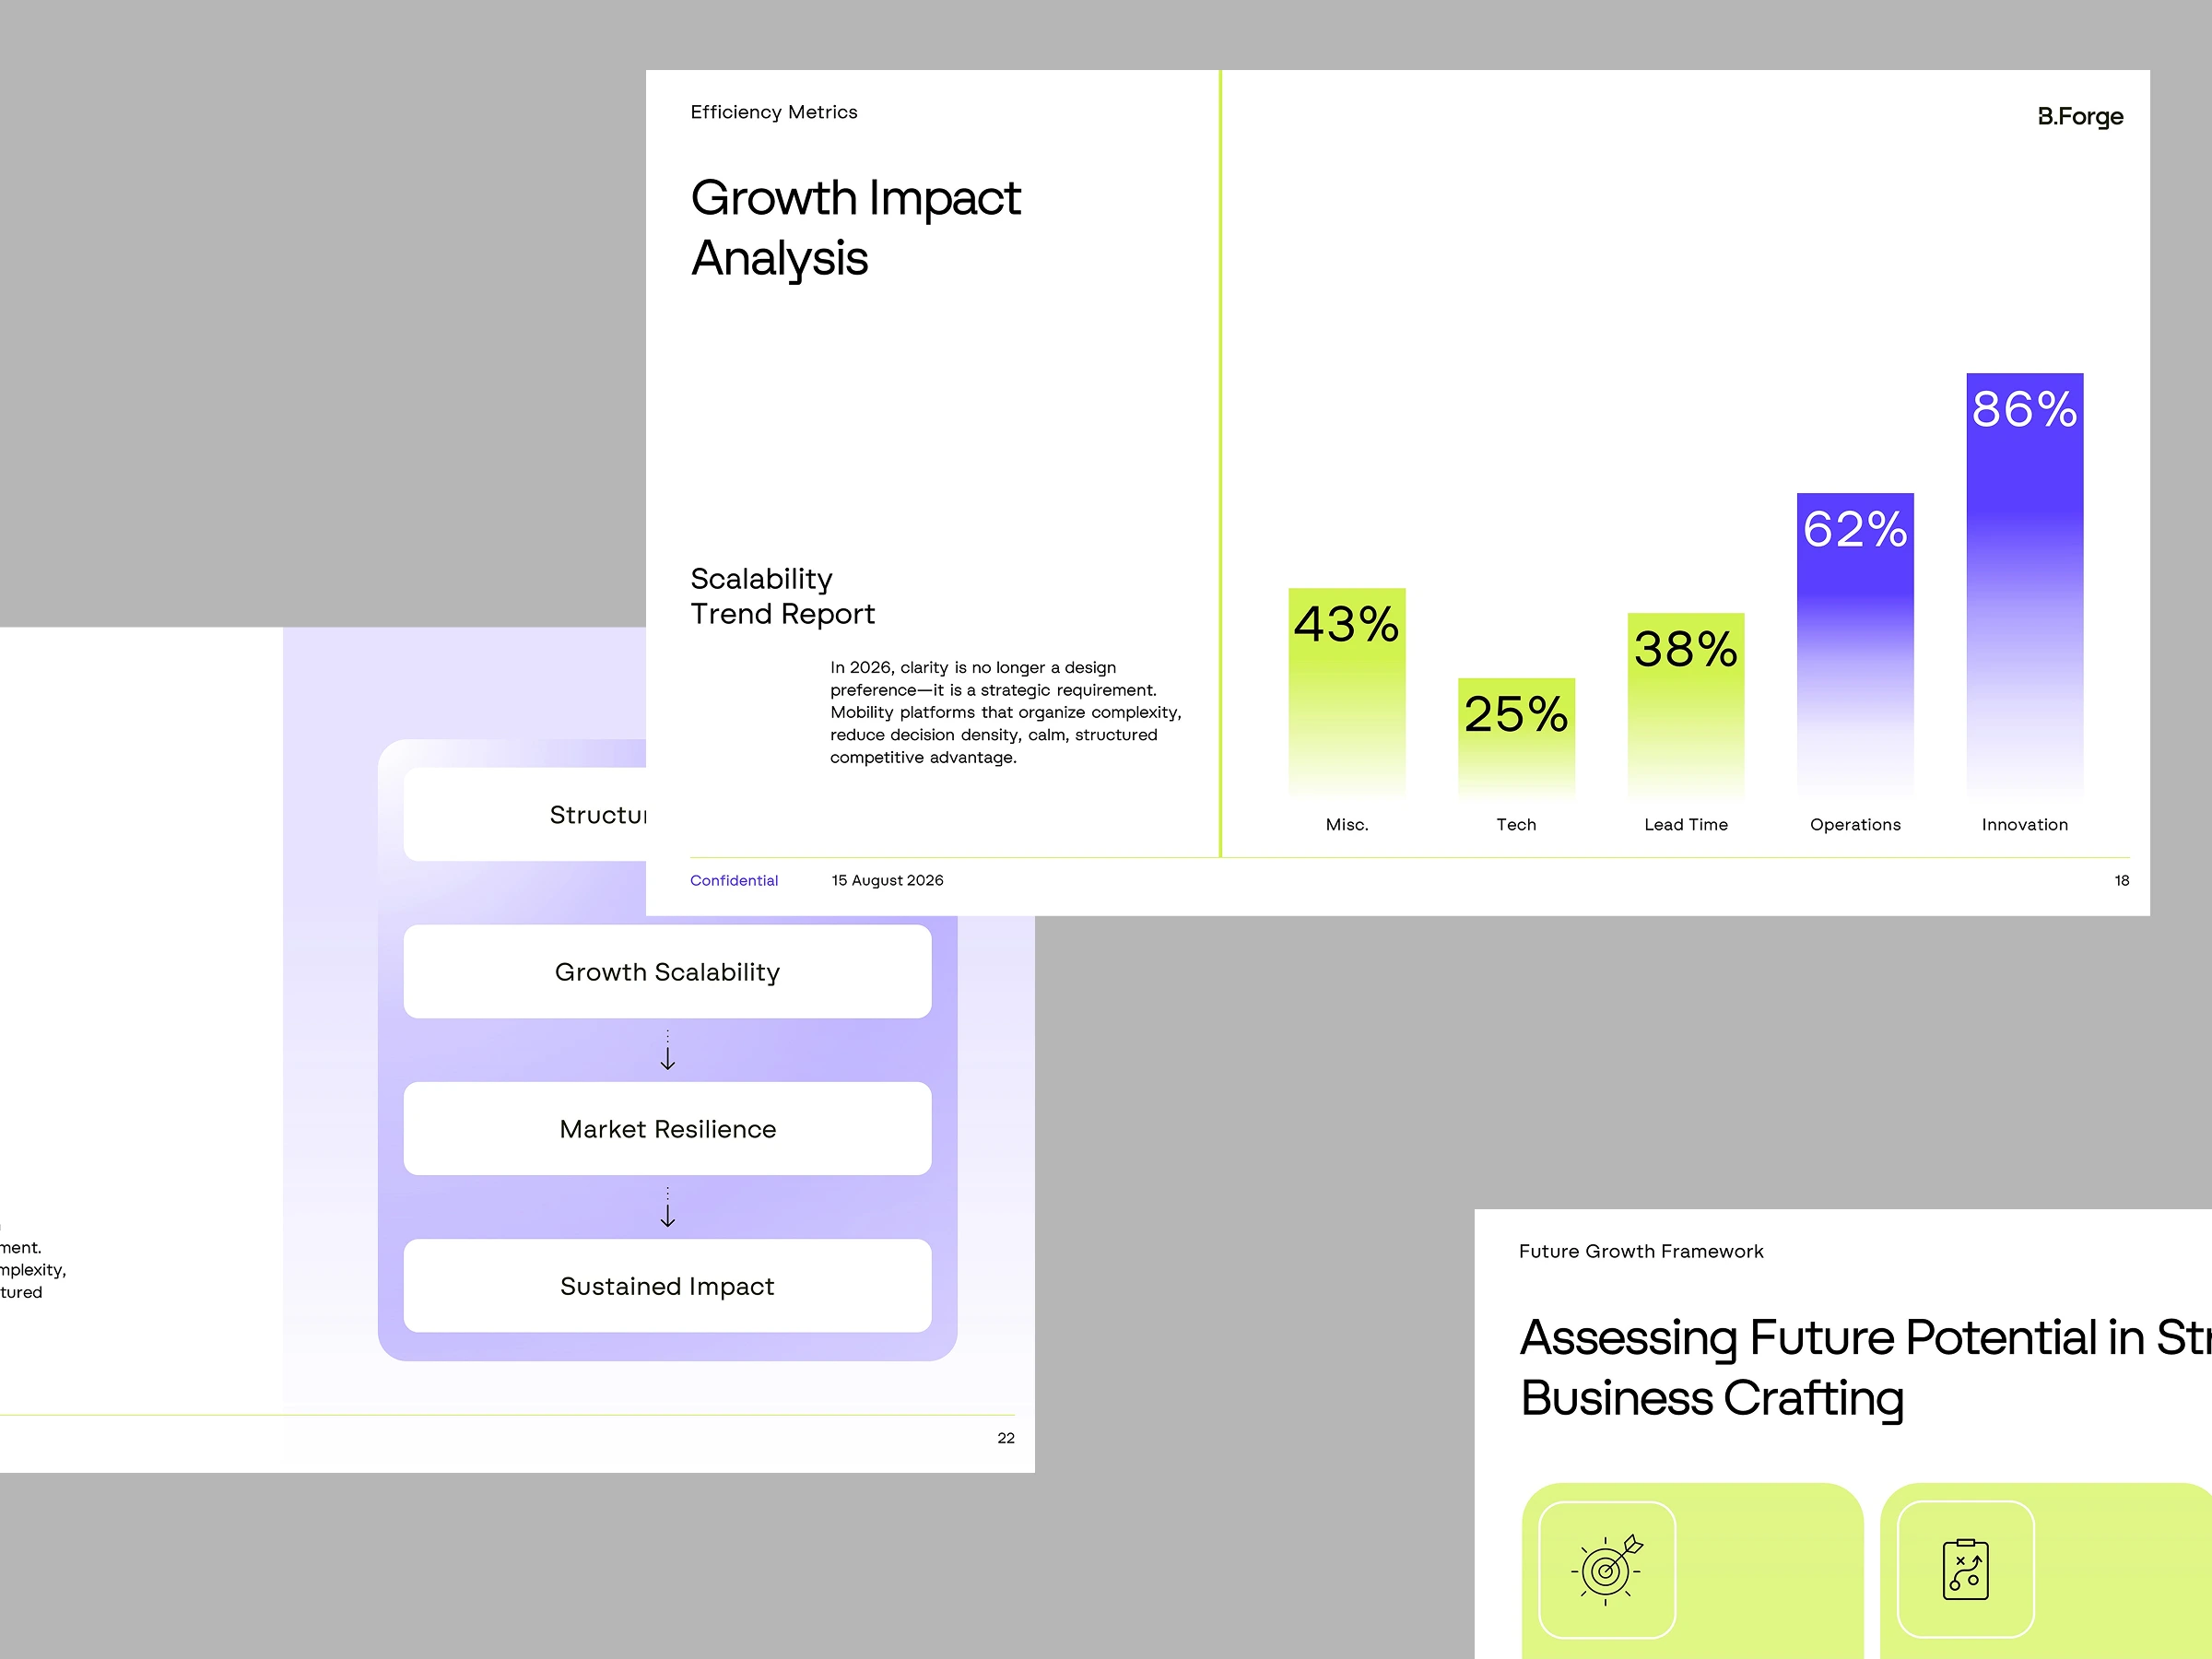This screenshot has width=2212, height=1659.
Task: Click the 62% Operations bar
Action: pos(1855,646)
